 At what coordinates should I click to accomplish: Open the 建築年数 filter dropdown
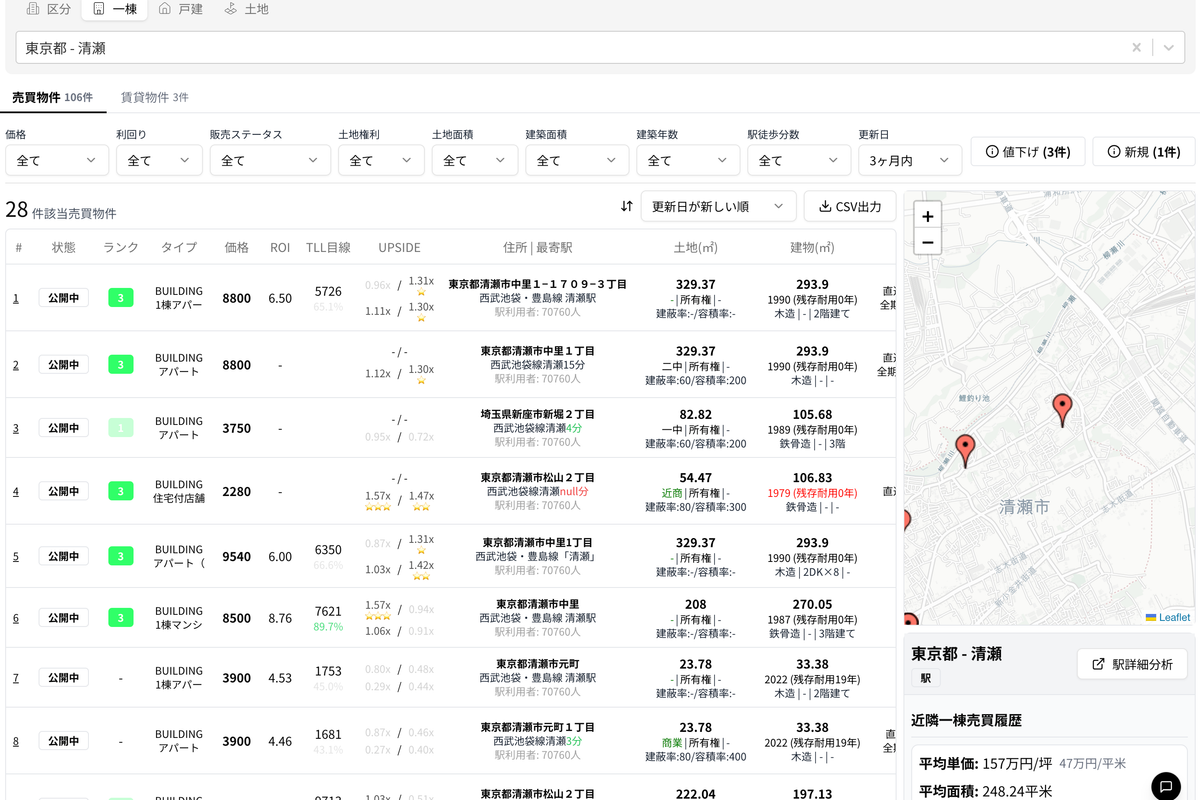[692, 160]
